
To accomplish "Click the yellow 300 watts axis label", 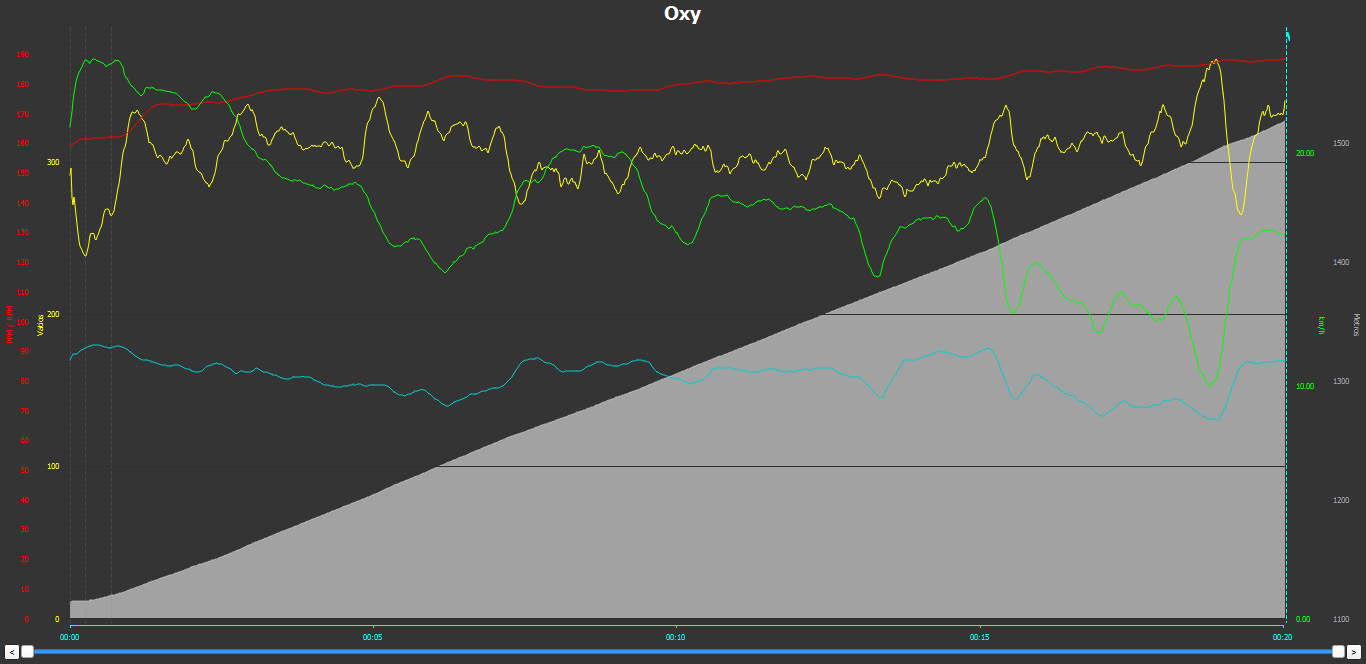I will point(53,162).
